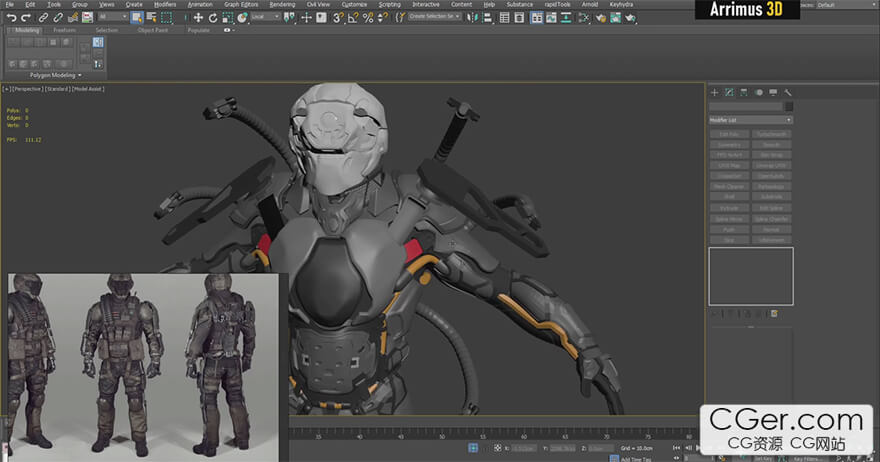Click the TurboSmooth modifier button
880x462 pixels.
tap(771, 134)
